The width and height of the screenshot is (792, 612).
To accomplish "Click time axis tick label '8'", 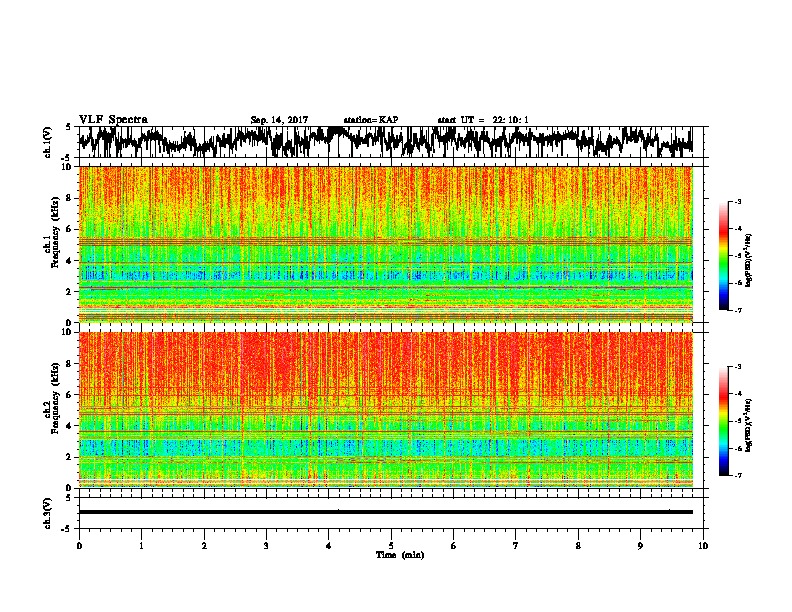I will click(x=578, y=546).
